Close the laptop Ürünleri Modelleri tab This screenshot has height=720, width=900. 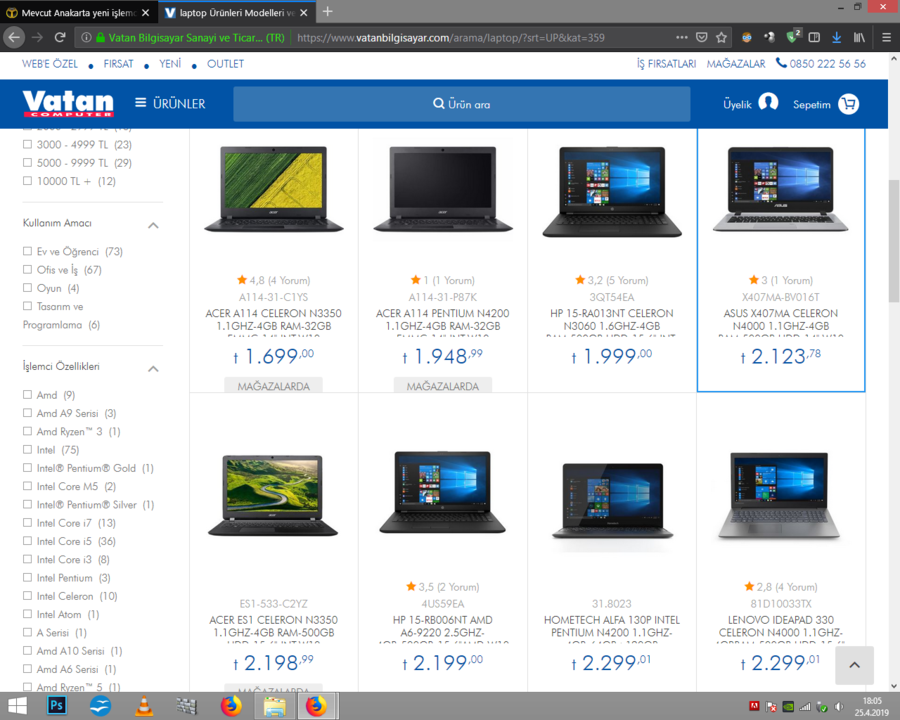tap(304, 12)
